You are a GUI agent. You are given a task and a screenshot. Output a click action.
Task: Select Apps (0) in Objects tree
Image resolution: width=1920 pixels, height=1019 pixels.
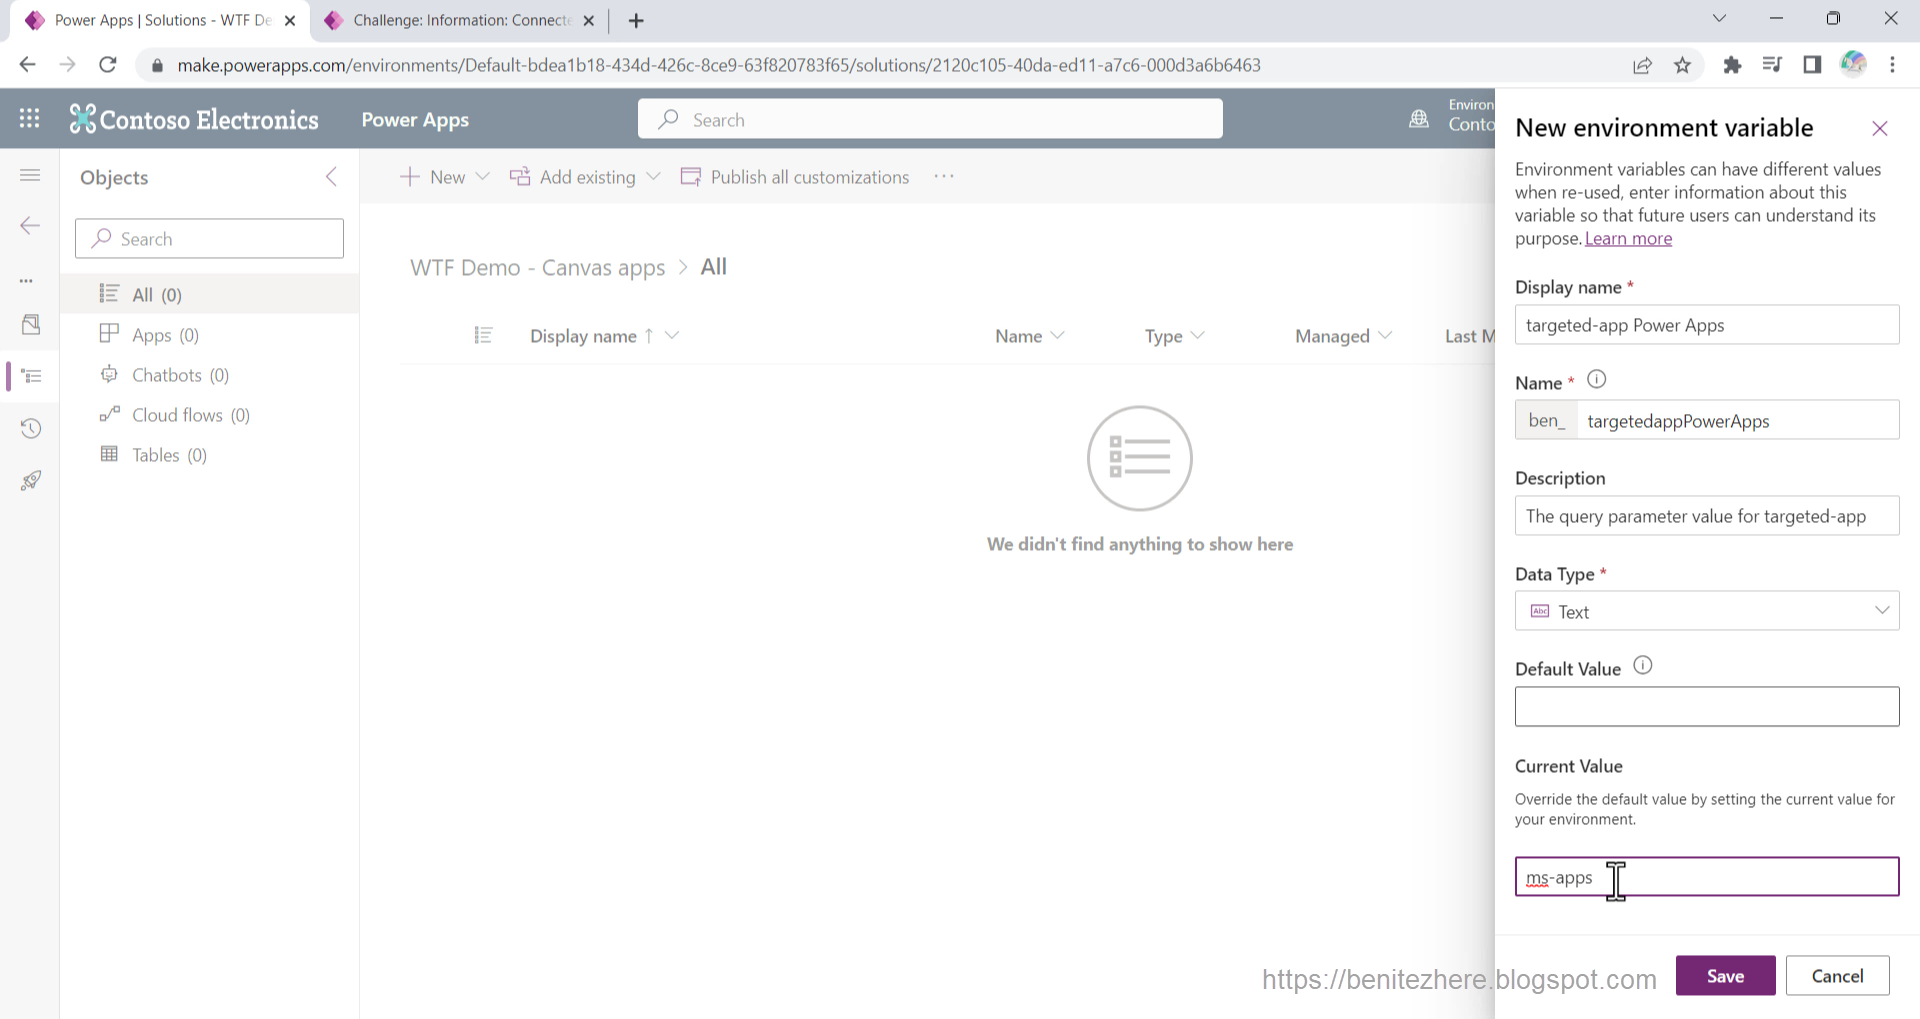pos(209,334)
